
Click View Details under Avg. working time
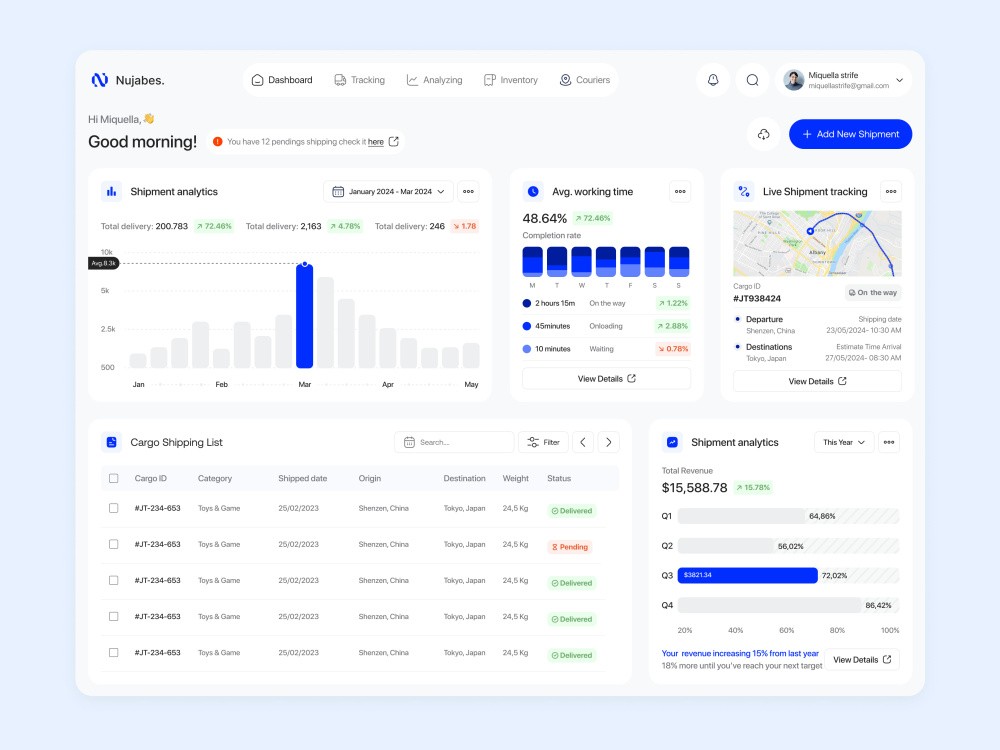[607, 378]
